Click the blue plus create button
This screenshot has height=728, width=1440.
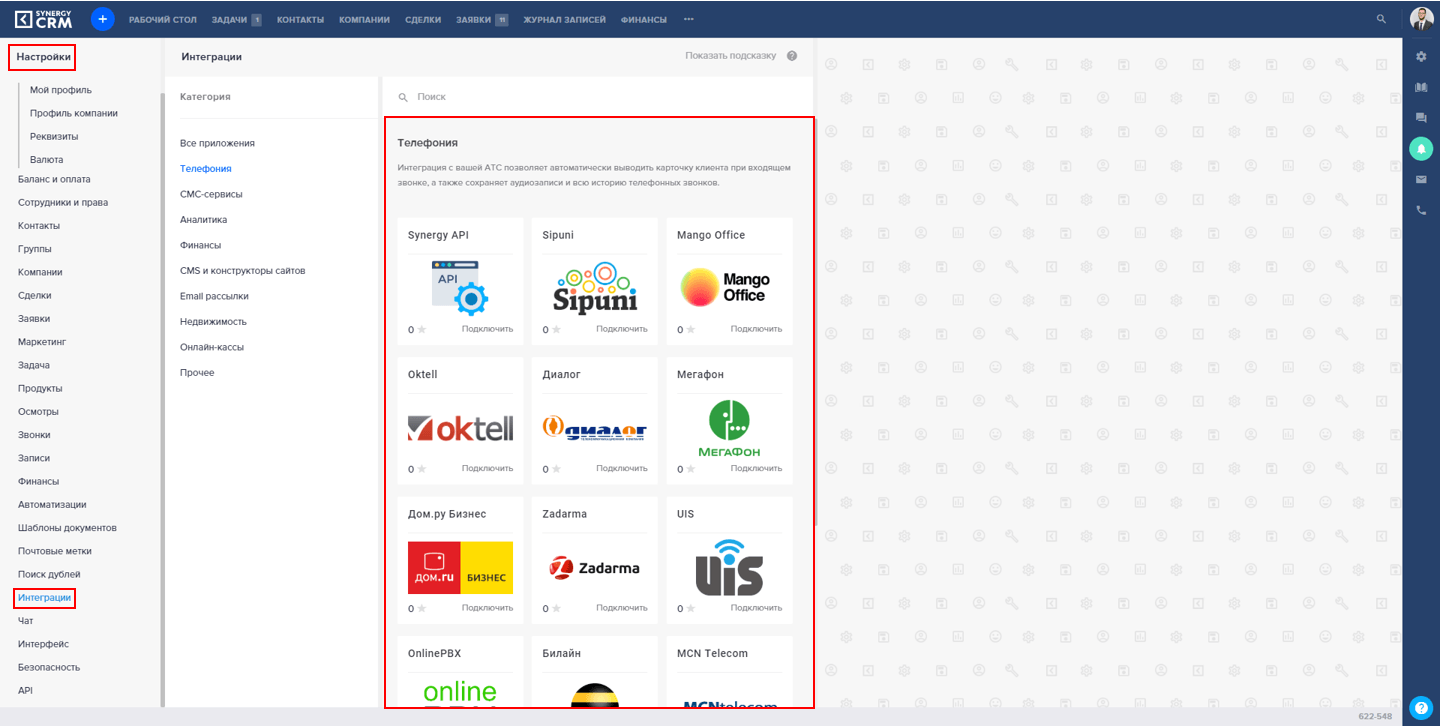pyautogui.click(x=102, y=19)
